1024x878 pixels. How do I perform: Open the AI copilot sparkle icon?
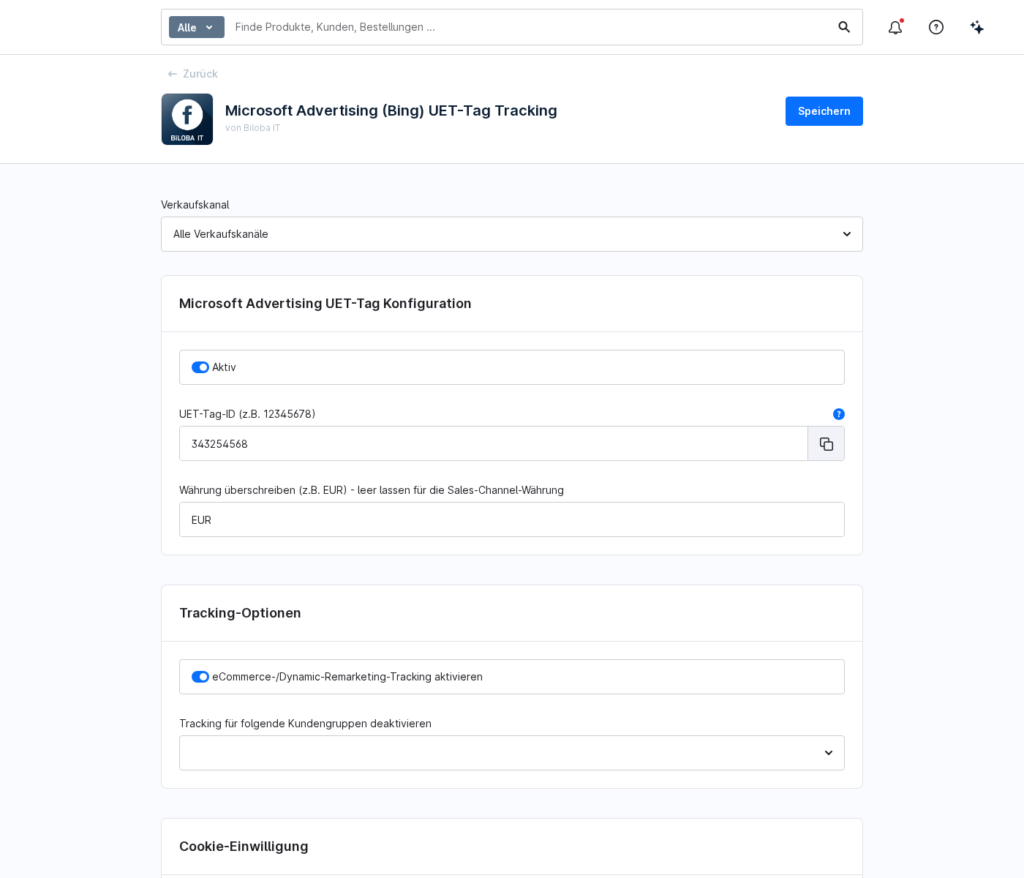(977, 27)
